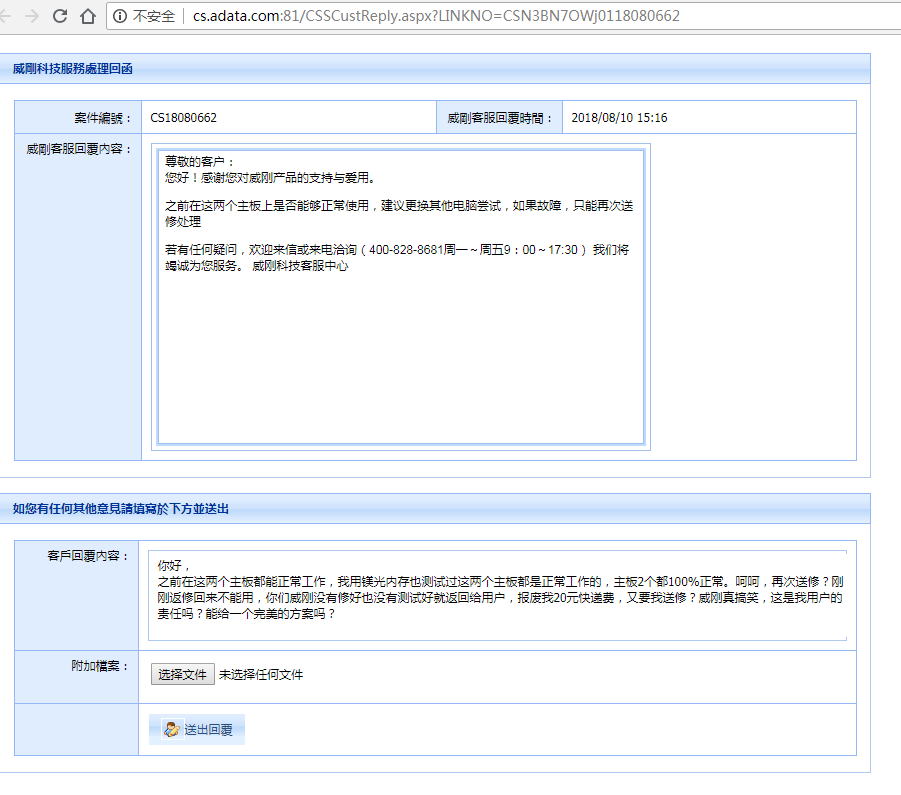Click inside the 客戶回覆內容 text area
The width and height of the screenshot is (901, 795).
tap(498, 596)
